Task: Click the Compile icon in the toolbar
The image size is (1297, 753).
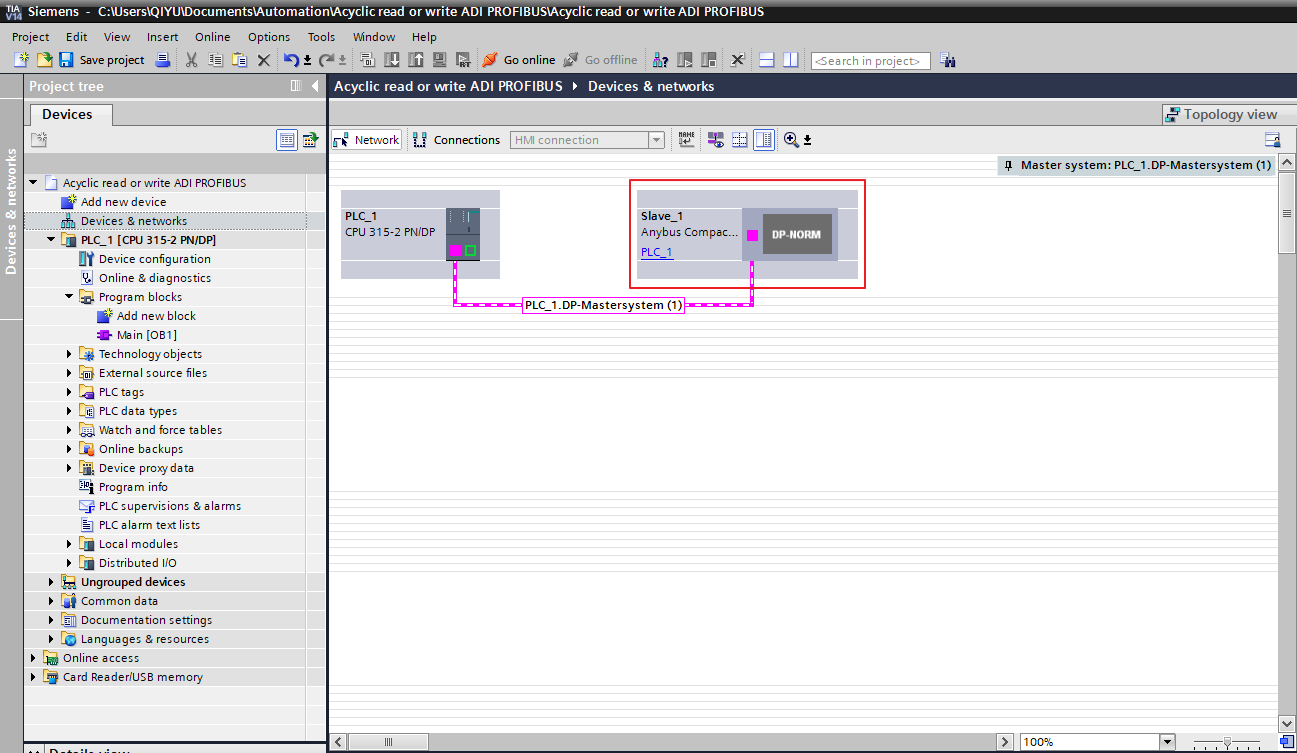Action: (x=367, y=60)
